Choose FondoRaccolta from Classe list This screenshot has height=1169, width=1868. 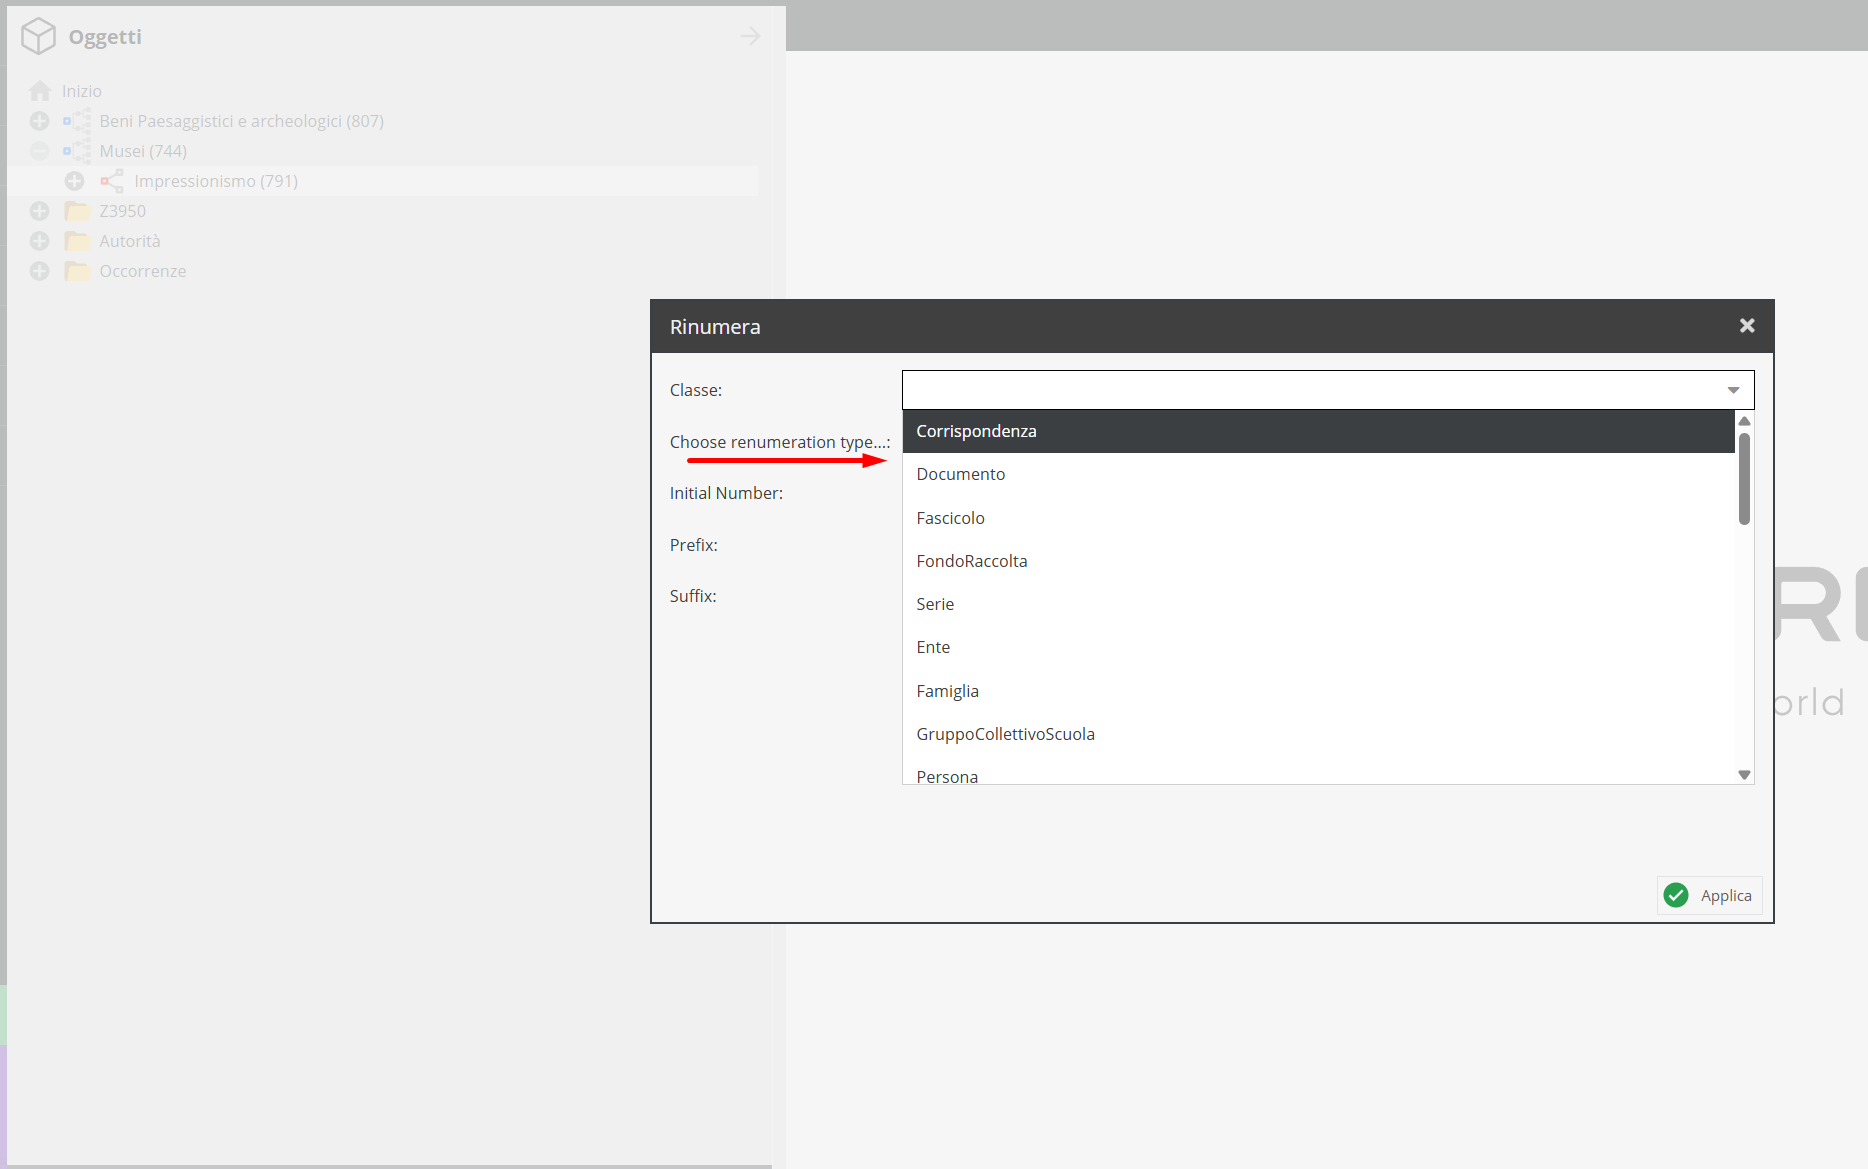pos(1318,561)
